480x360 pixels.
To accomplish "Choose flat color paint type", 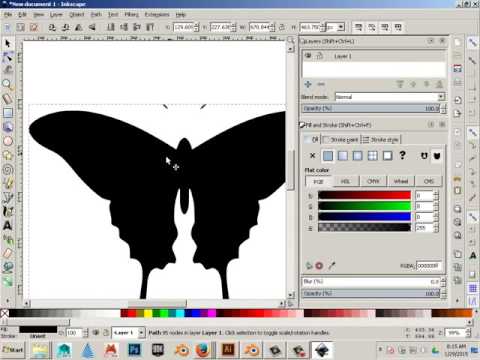I will [x=328, y=156].
